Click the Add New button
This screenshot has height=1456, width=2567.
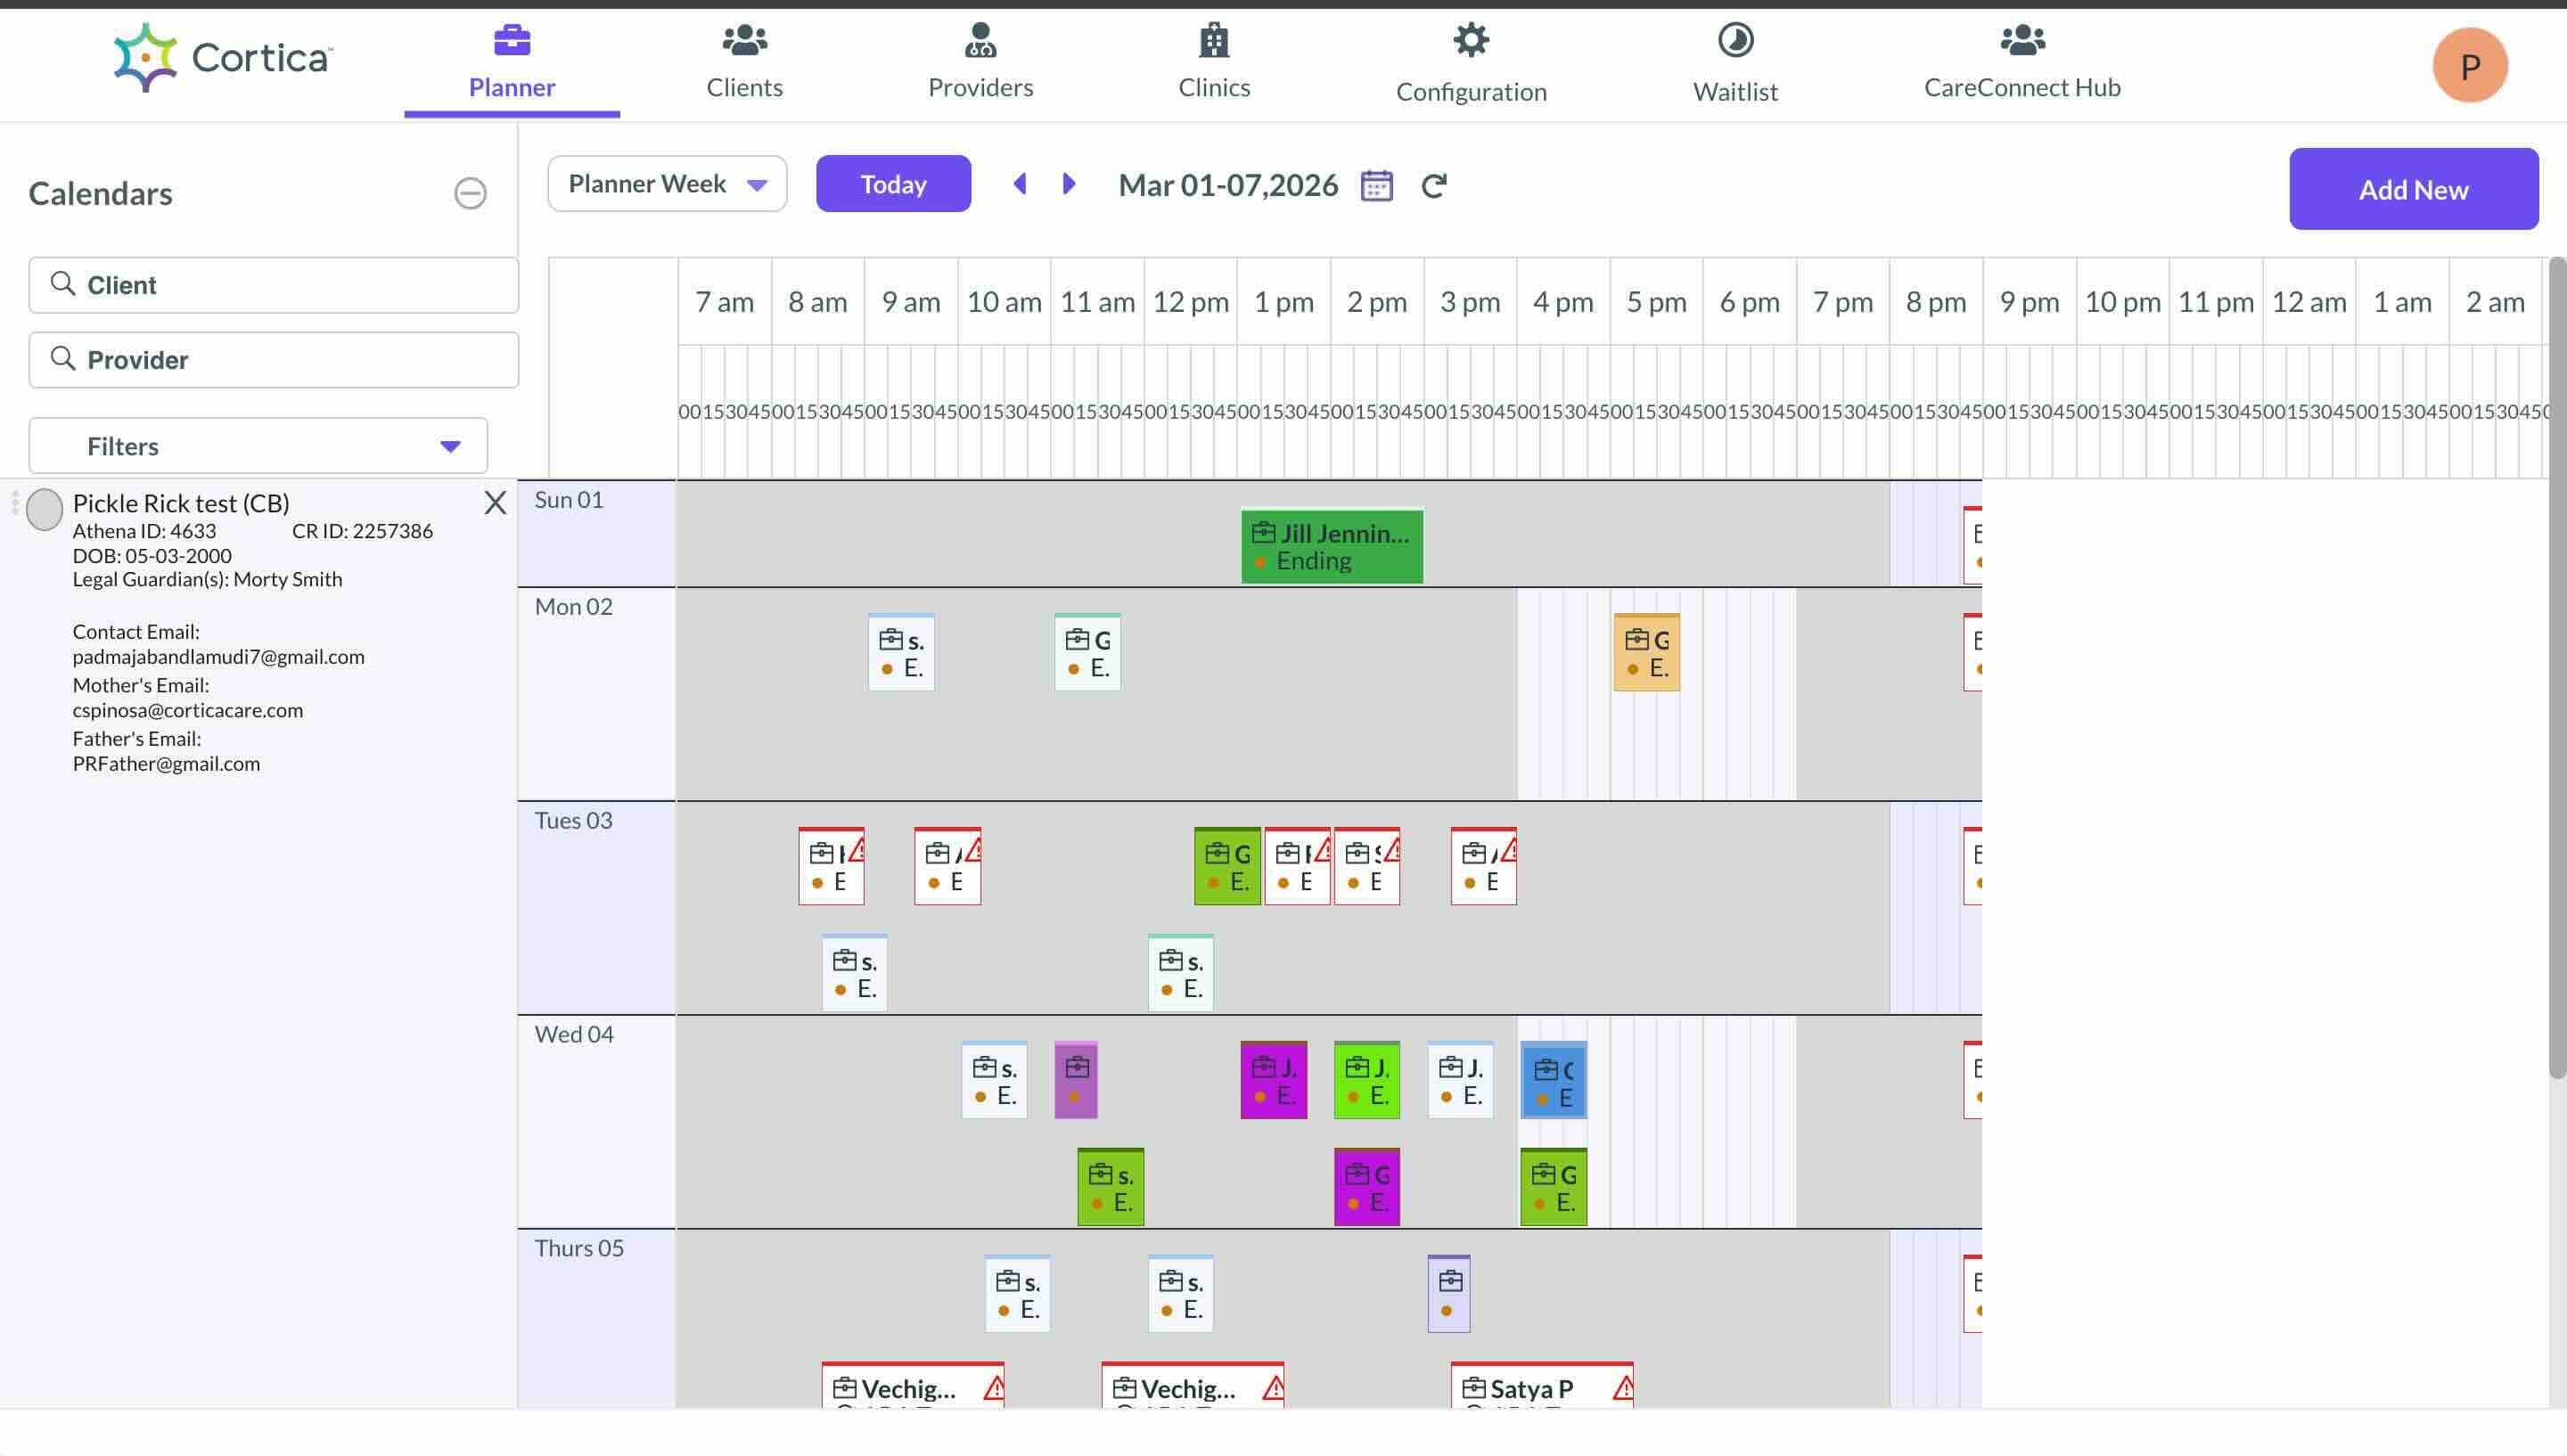2413,189
